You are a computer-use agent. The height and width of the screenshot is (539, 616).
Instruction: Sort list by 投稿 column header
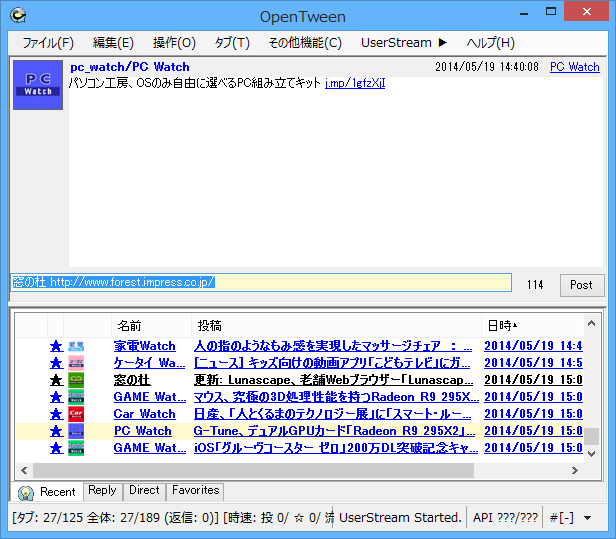336,326
